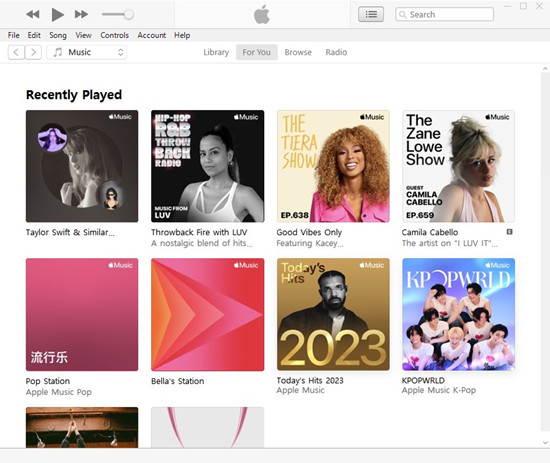Click the Taylor Swift & Similar... title

70,232
